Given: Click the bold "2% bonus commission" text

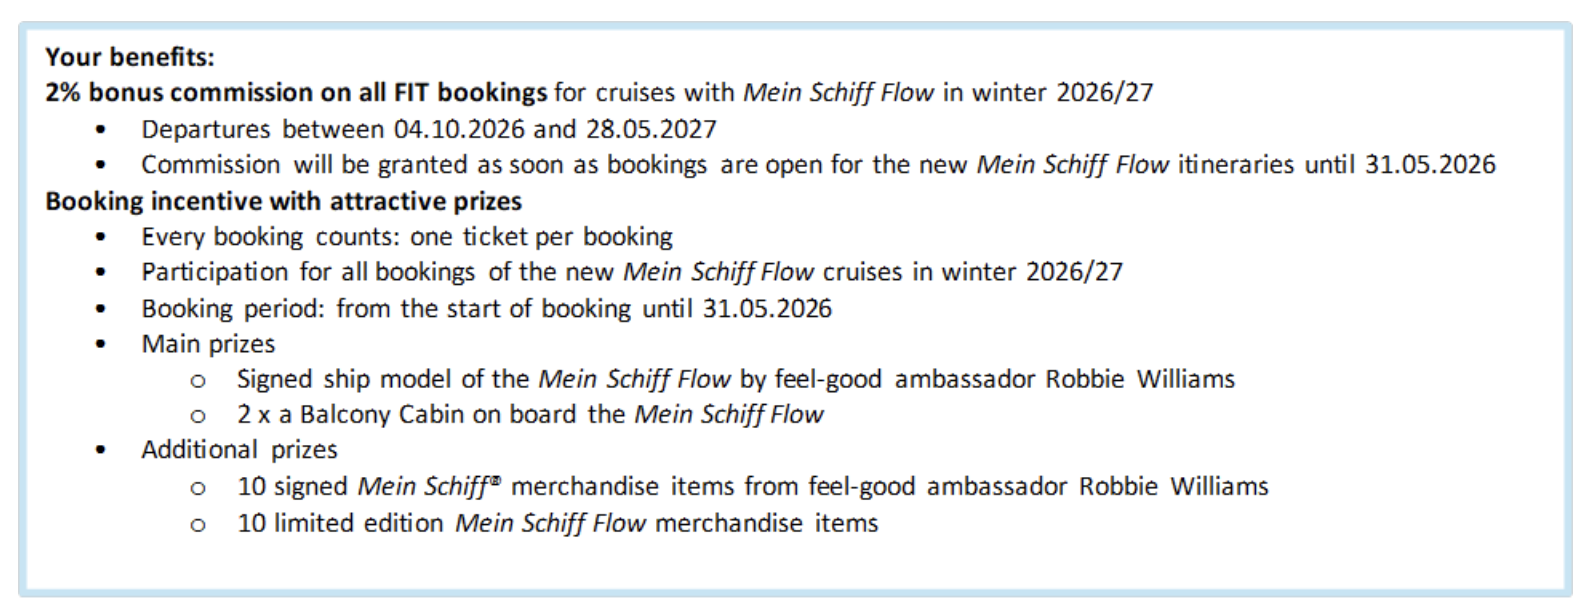Looking at the screenshot, I should [181, 93].
